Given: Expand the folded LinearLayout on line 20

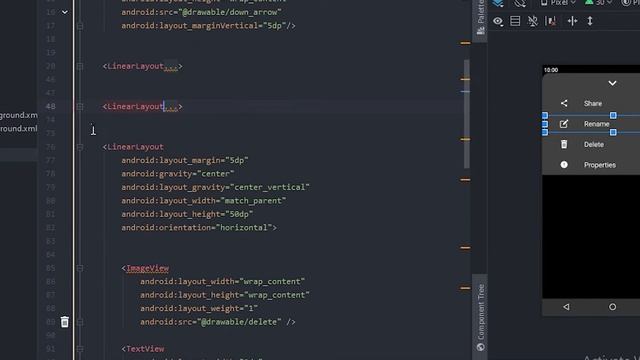Looking at the screenshot, I should coord(80,66).
